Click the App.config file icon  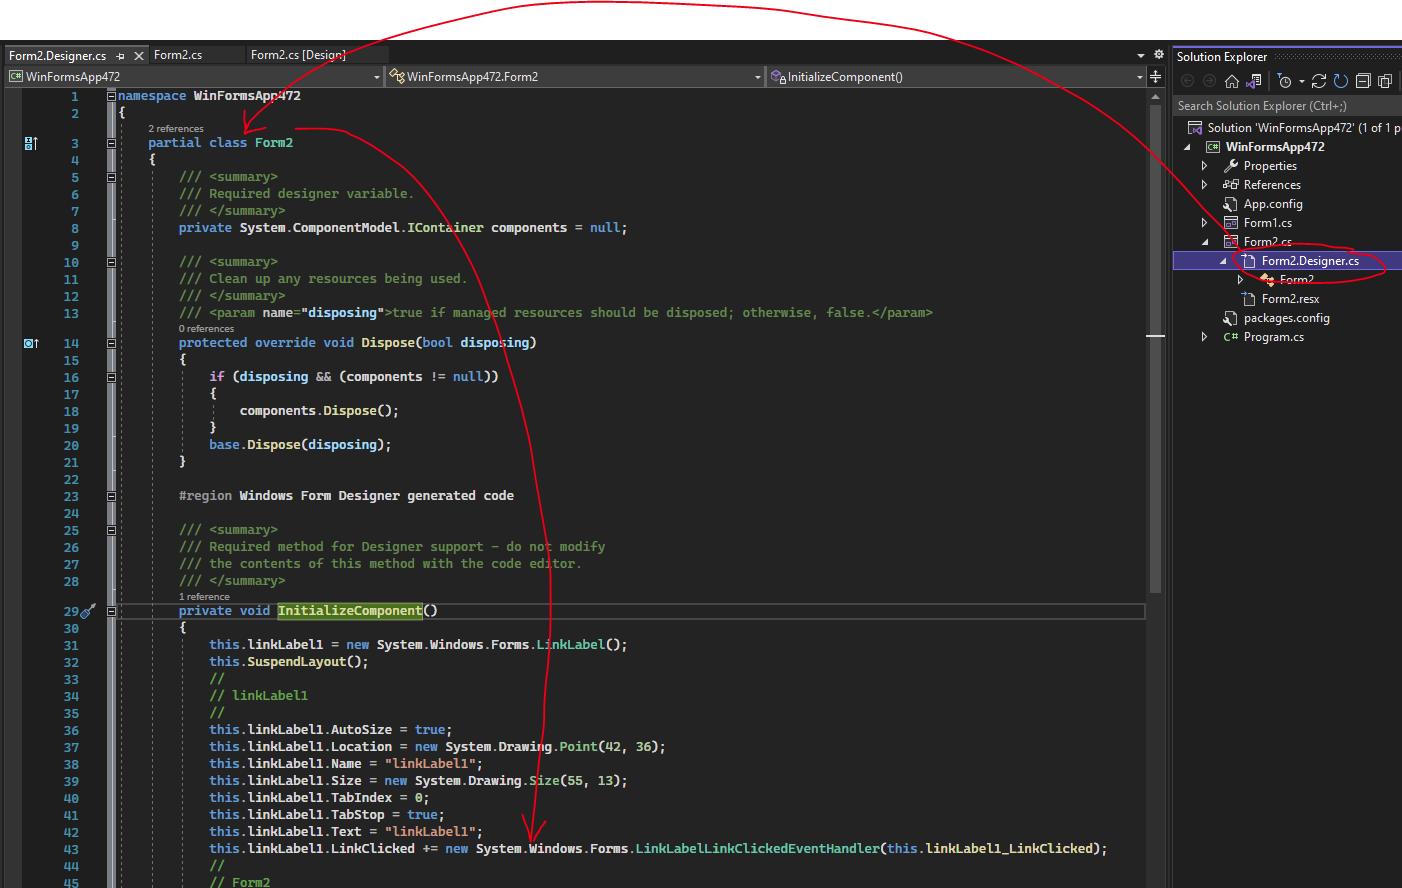1231,204
